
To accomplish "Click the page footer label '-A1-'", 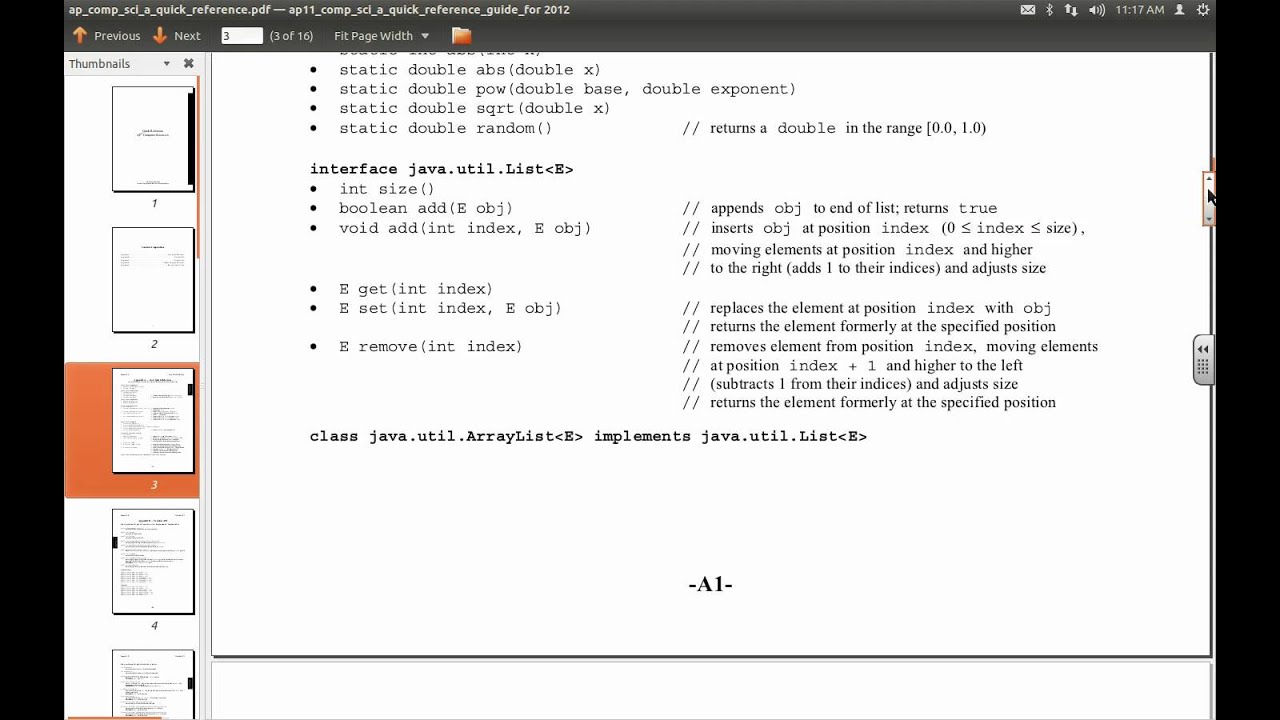I will 710,584.
